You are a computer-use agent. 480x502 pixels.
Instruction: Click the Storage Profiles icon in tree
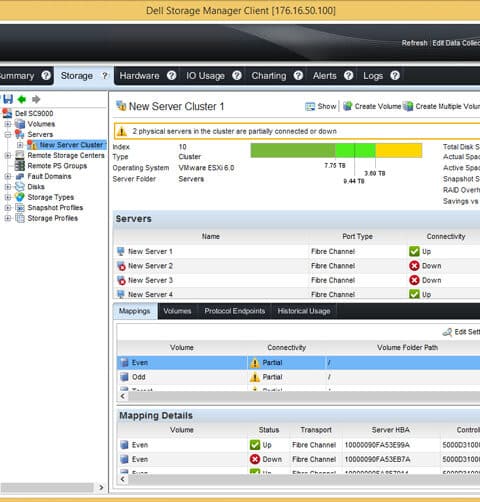click(x=20, y=218)
